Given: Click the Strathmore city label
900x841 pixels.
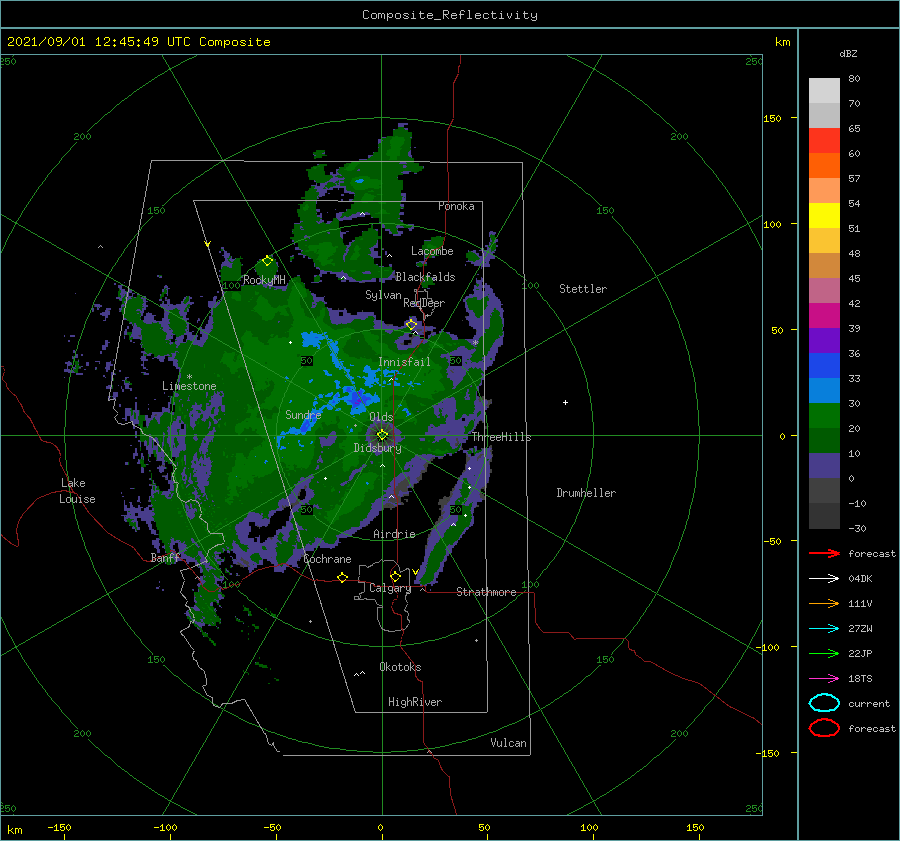Looking at the screenshot, I should click(x=486, y=592).
